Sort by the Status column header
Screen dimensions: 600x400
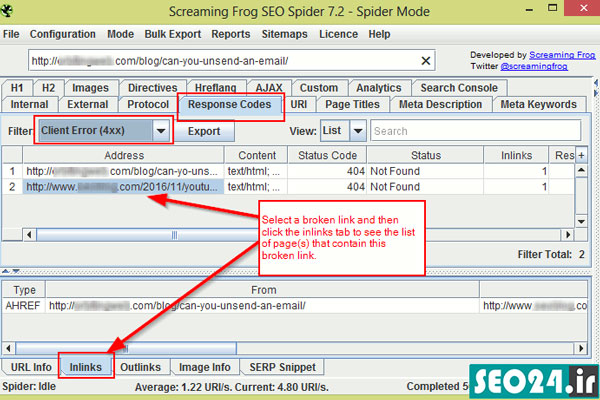[426, 155]
